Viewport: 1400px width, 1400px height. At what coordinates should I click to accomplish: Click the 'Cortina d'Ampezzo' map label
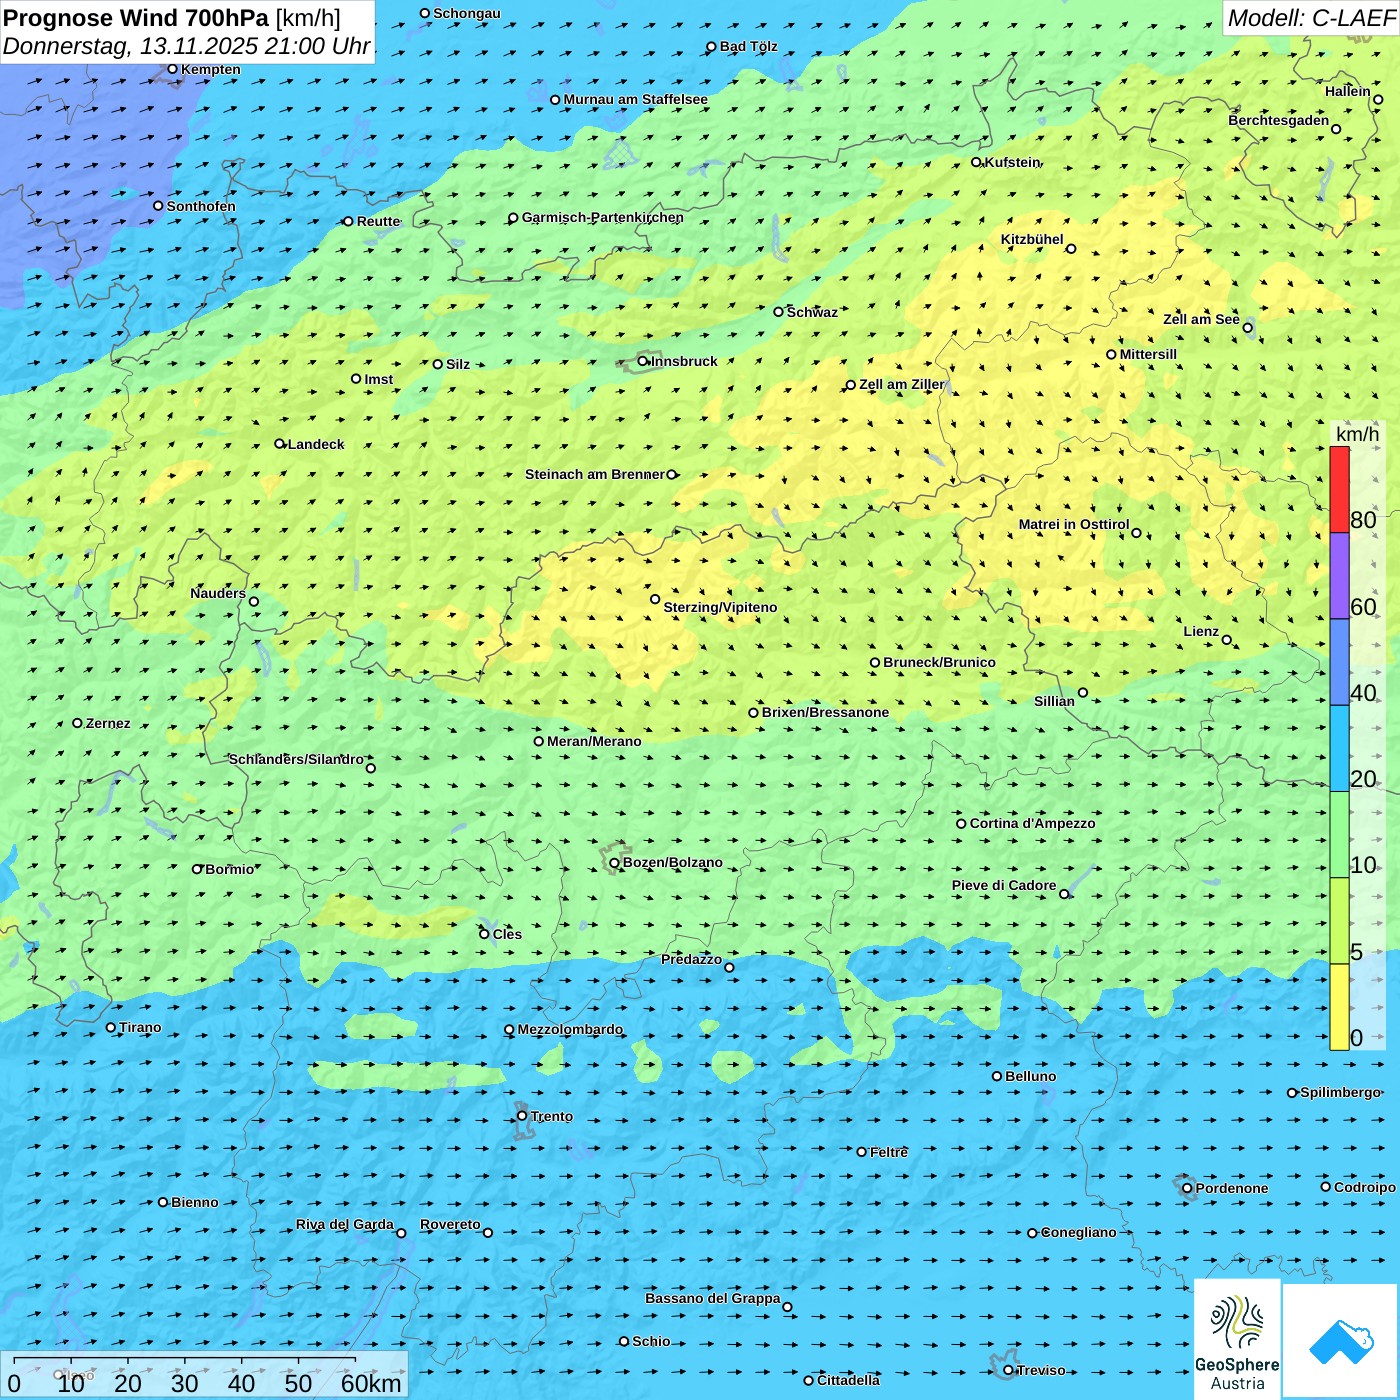pyautogui.click(x=1032, y=823)
